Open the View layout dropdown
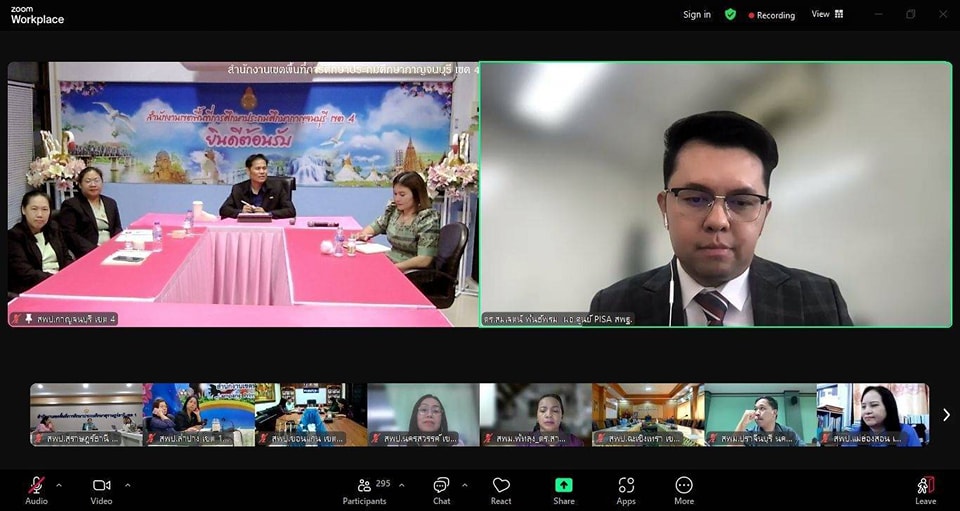 827,14
